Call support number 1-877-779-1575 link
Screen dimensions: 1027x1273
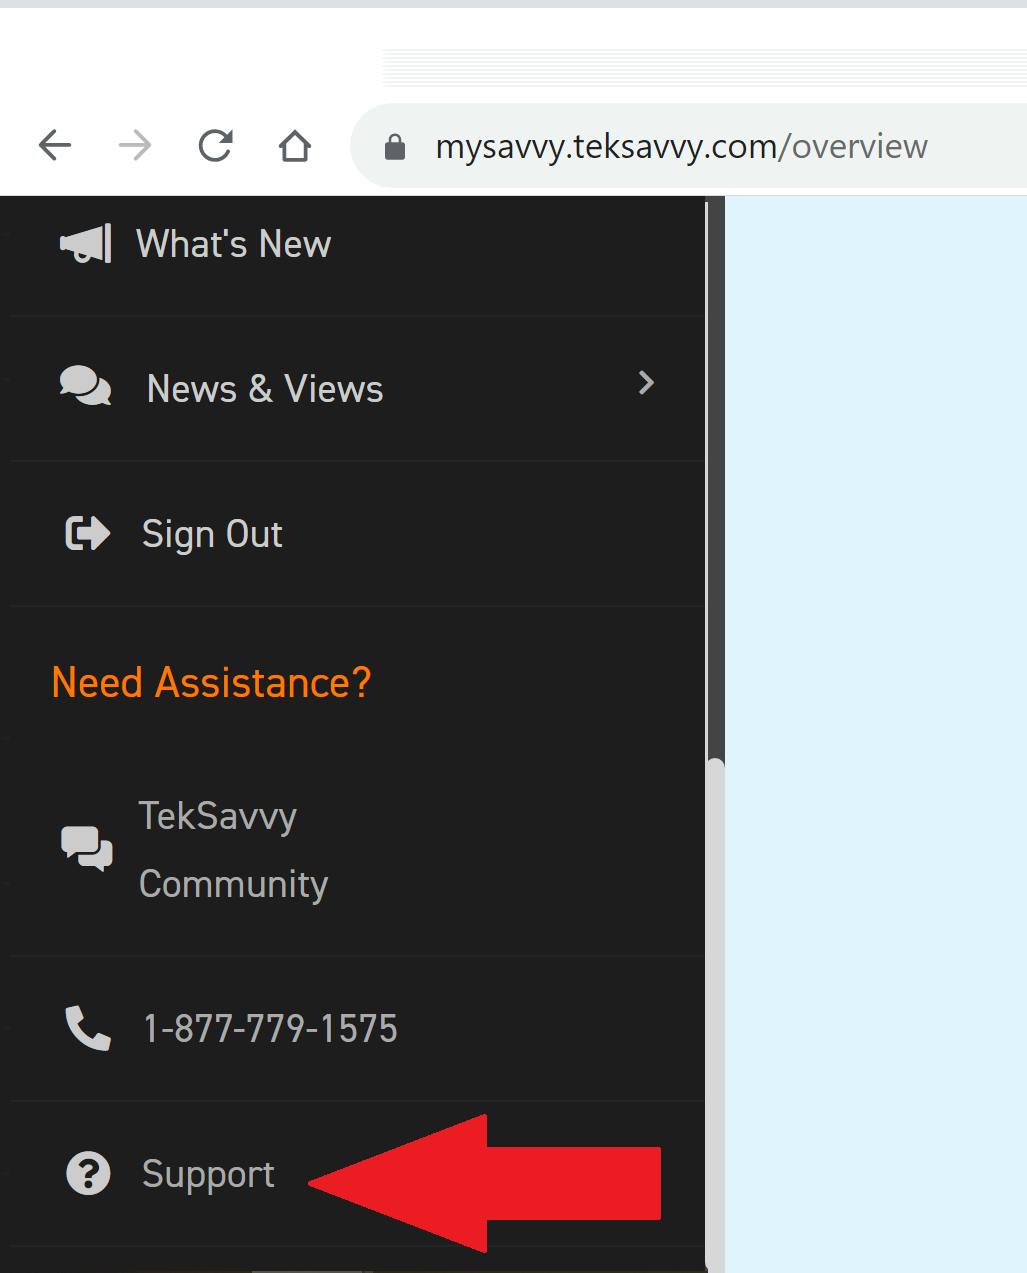[271, 1029]
